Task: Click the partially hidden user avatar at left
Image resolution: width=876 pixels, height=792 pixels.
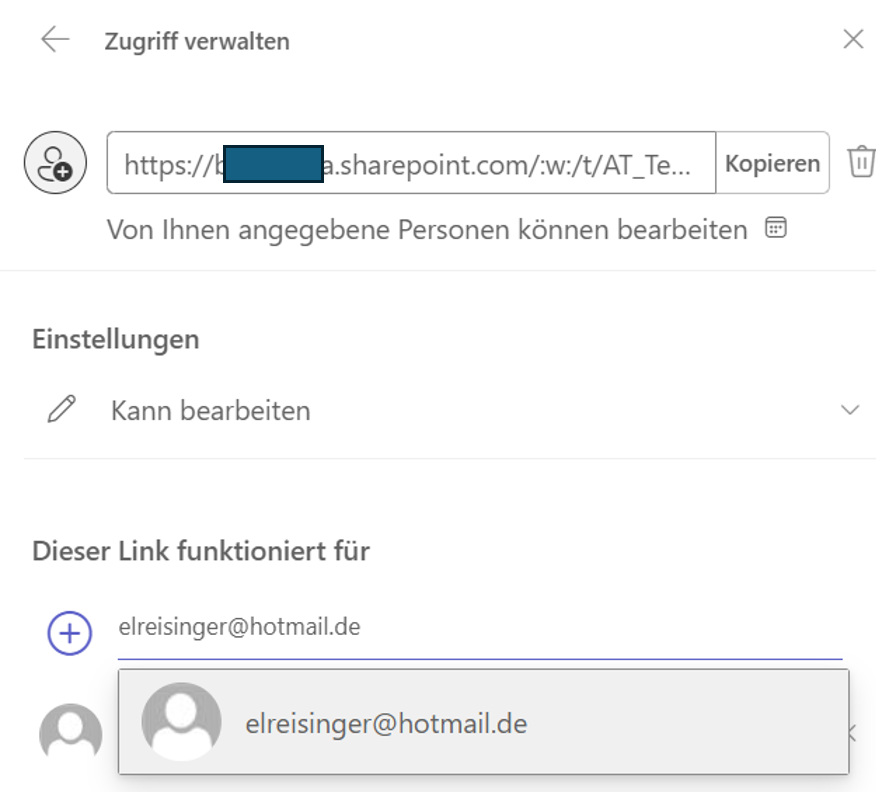Action: 70,735
